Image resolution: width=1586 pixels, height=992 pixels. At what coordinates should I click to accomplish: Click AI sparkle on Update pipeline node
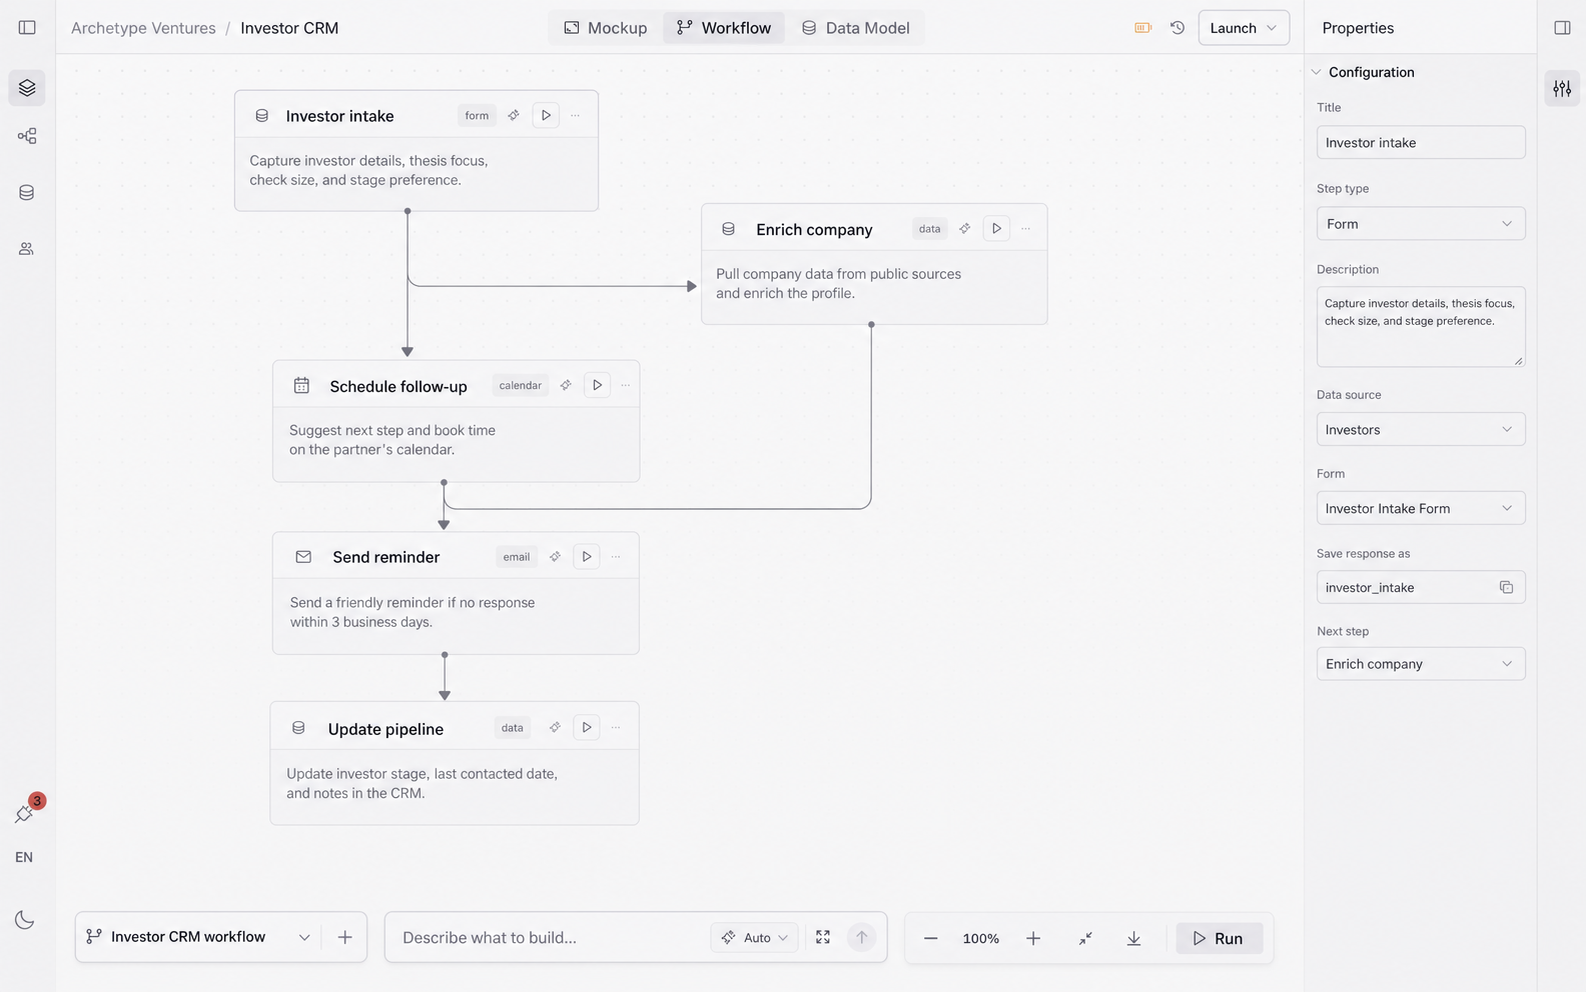[555, 727]
